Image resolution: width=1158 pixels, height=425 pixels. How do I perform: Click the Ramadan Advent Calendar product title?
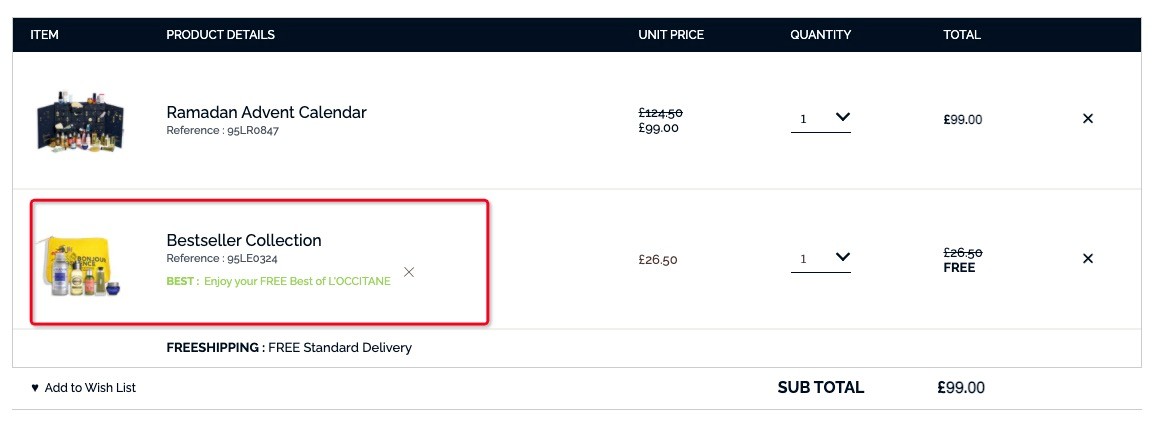point(267,112)
